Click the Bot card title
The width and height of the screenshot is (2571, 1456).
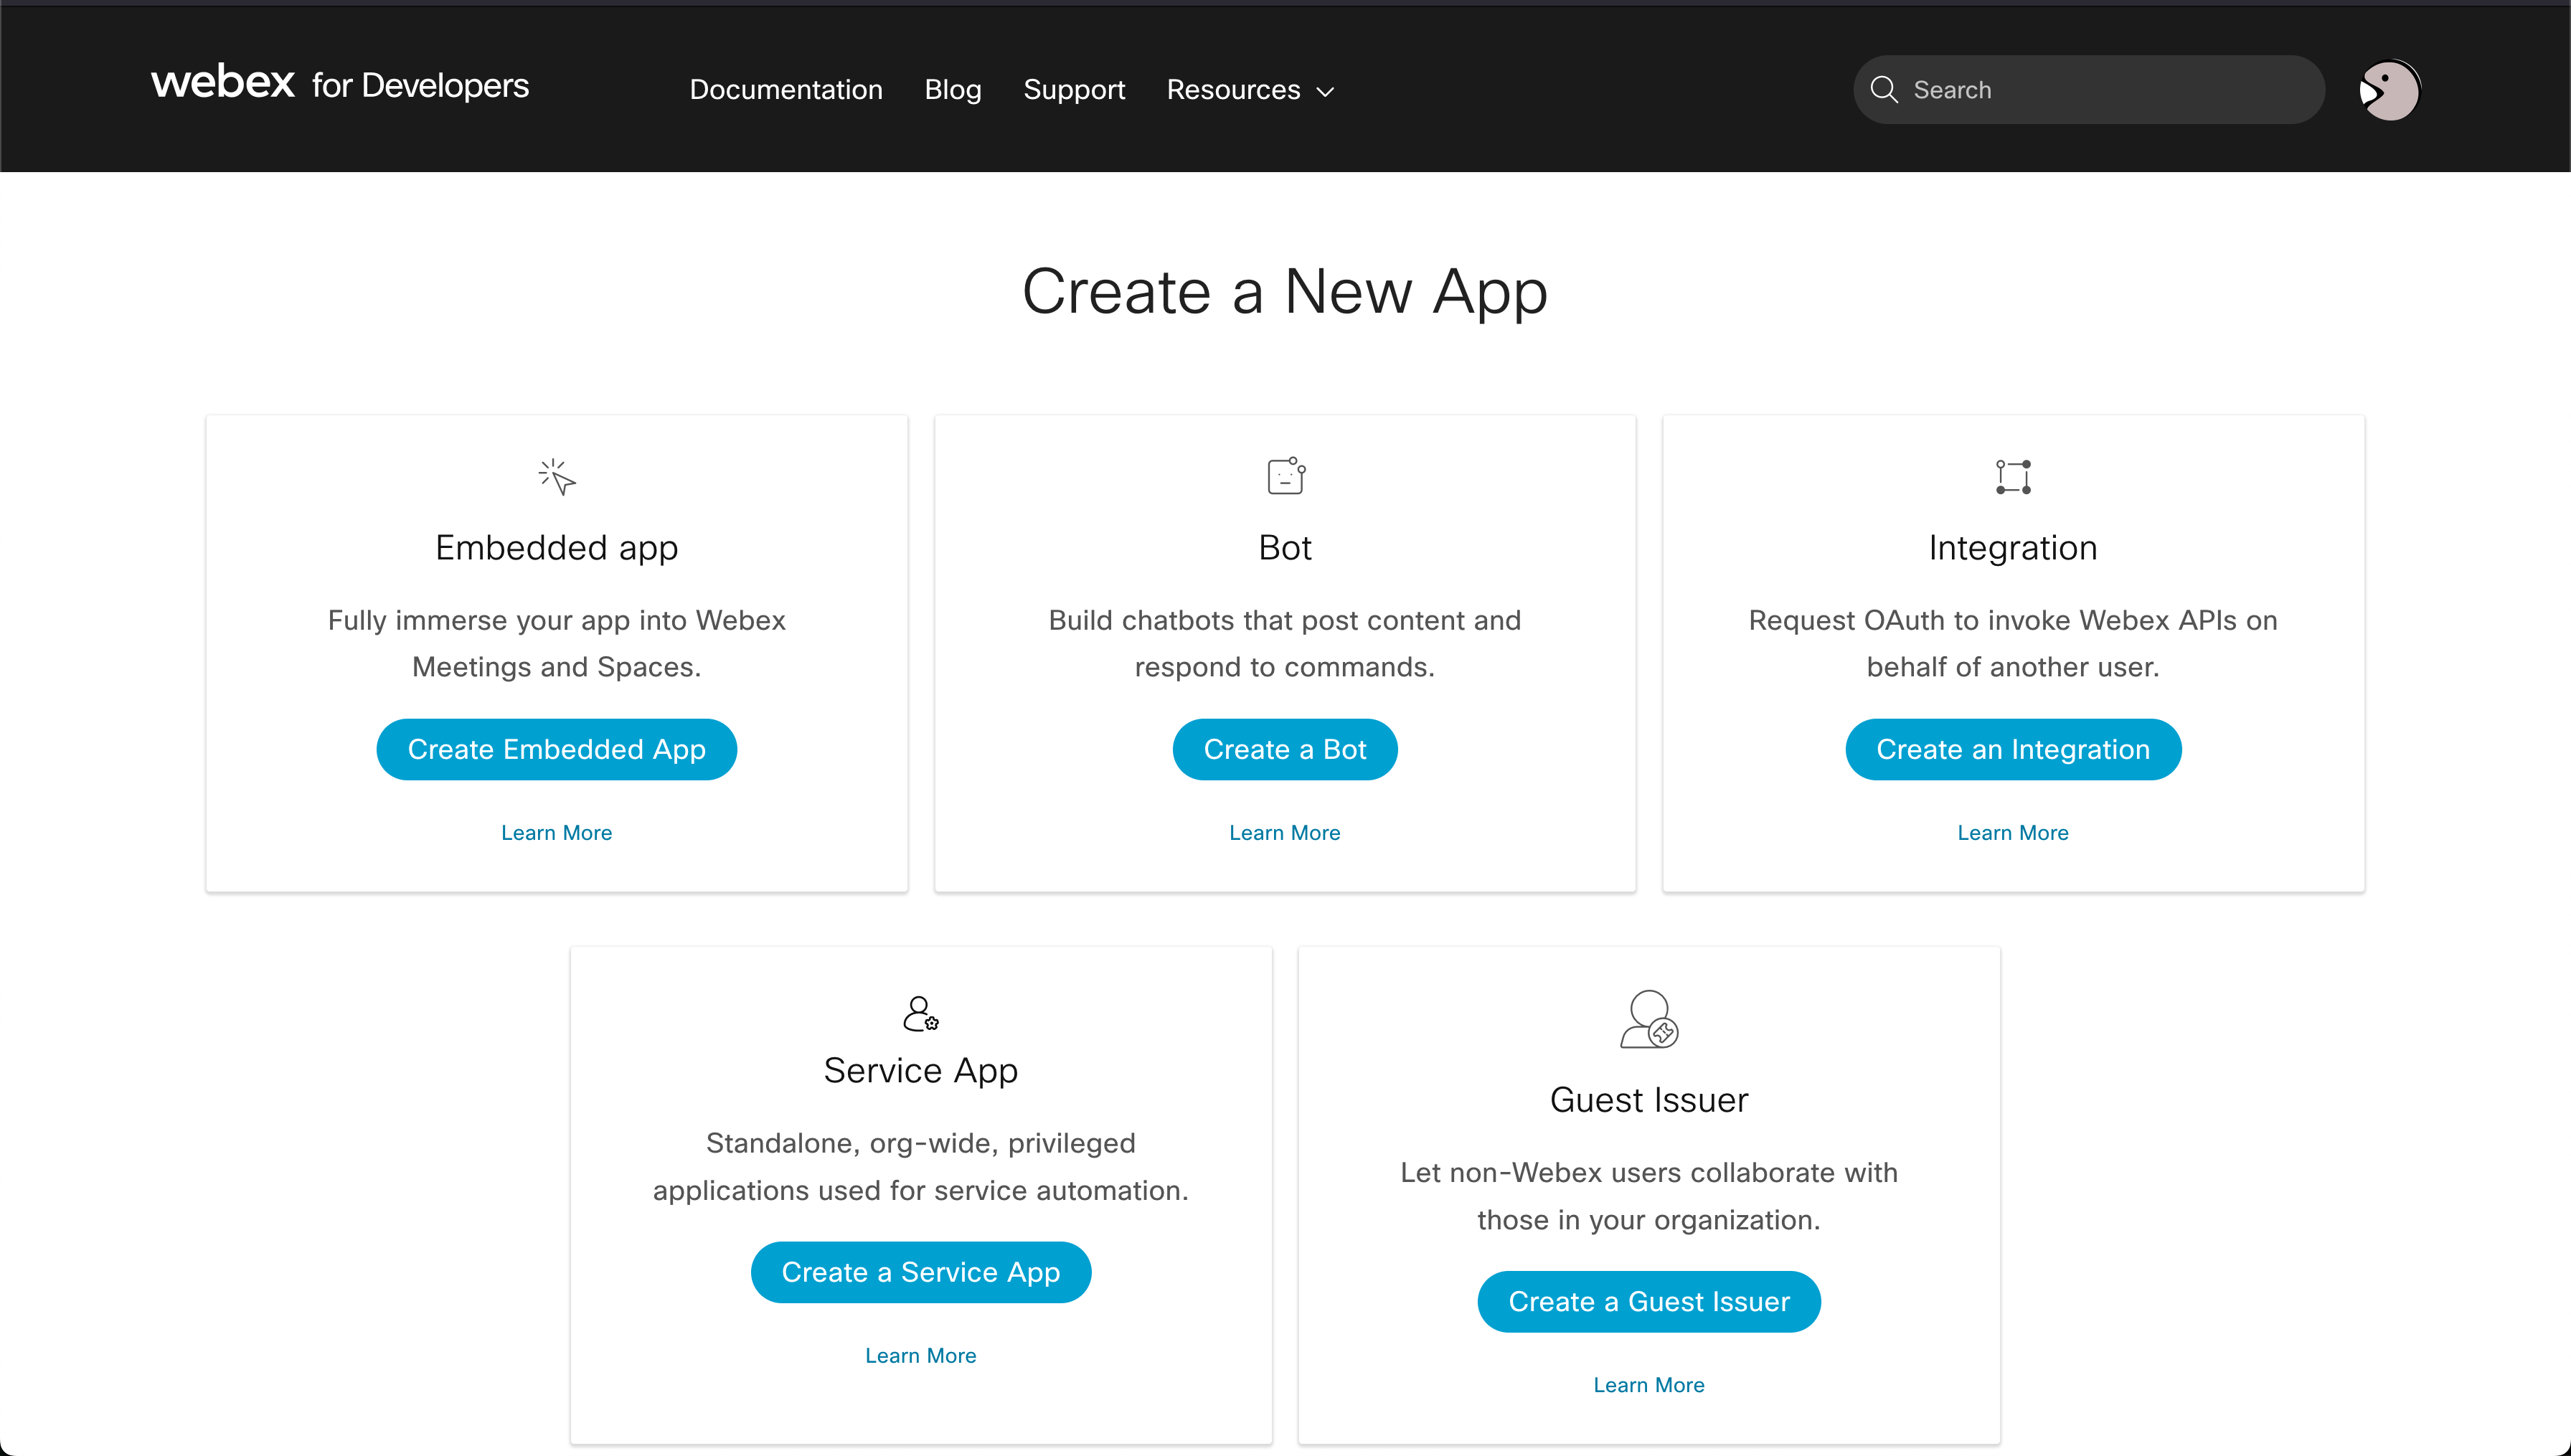(1285, 548)
